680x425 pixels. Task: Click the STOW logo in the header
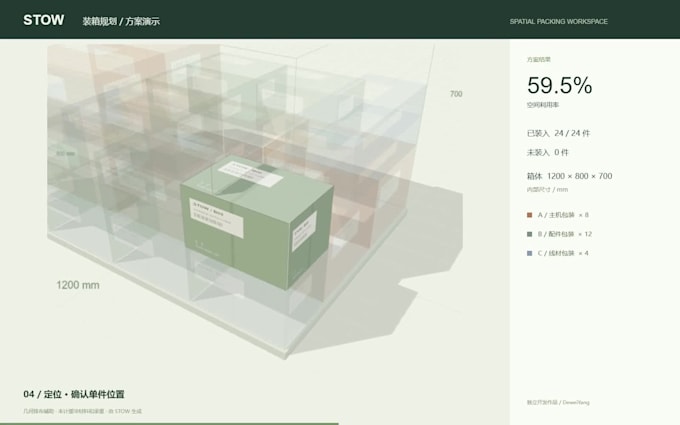click(43, 20)
